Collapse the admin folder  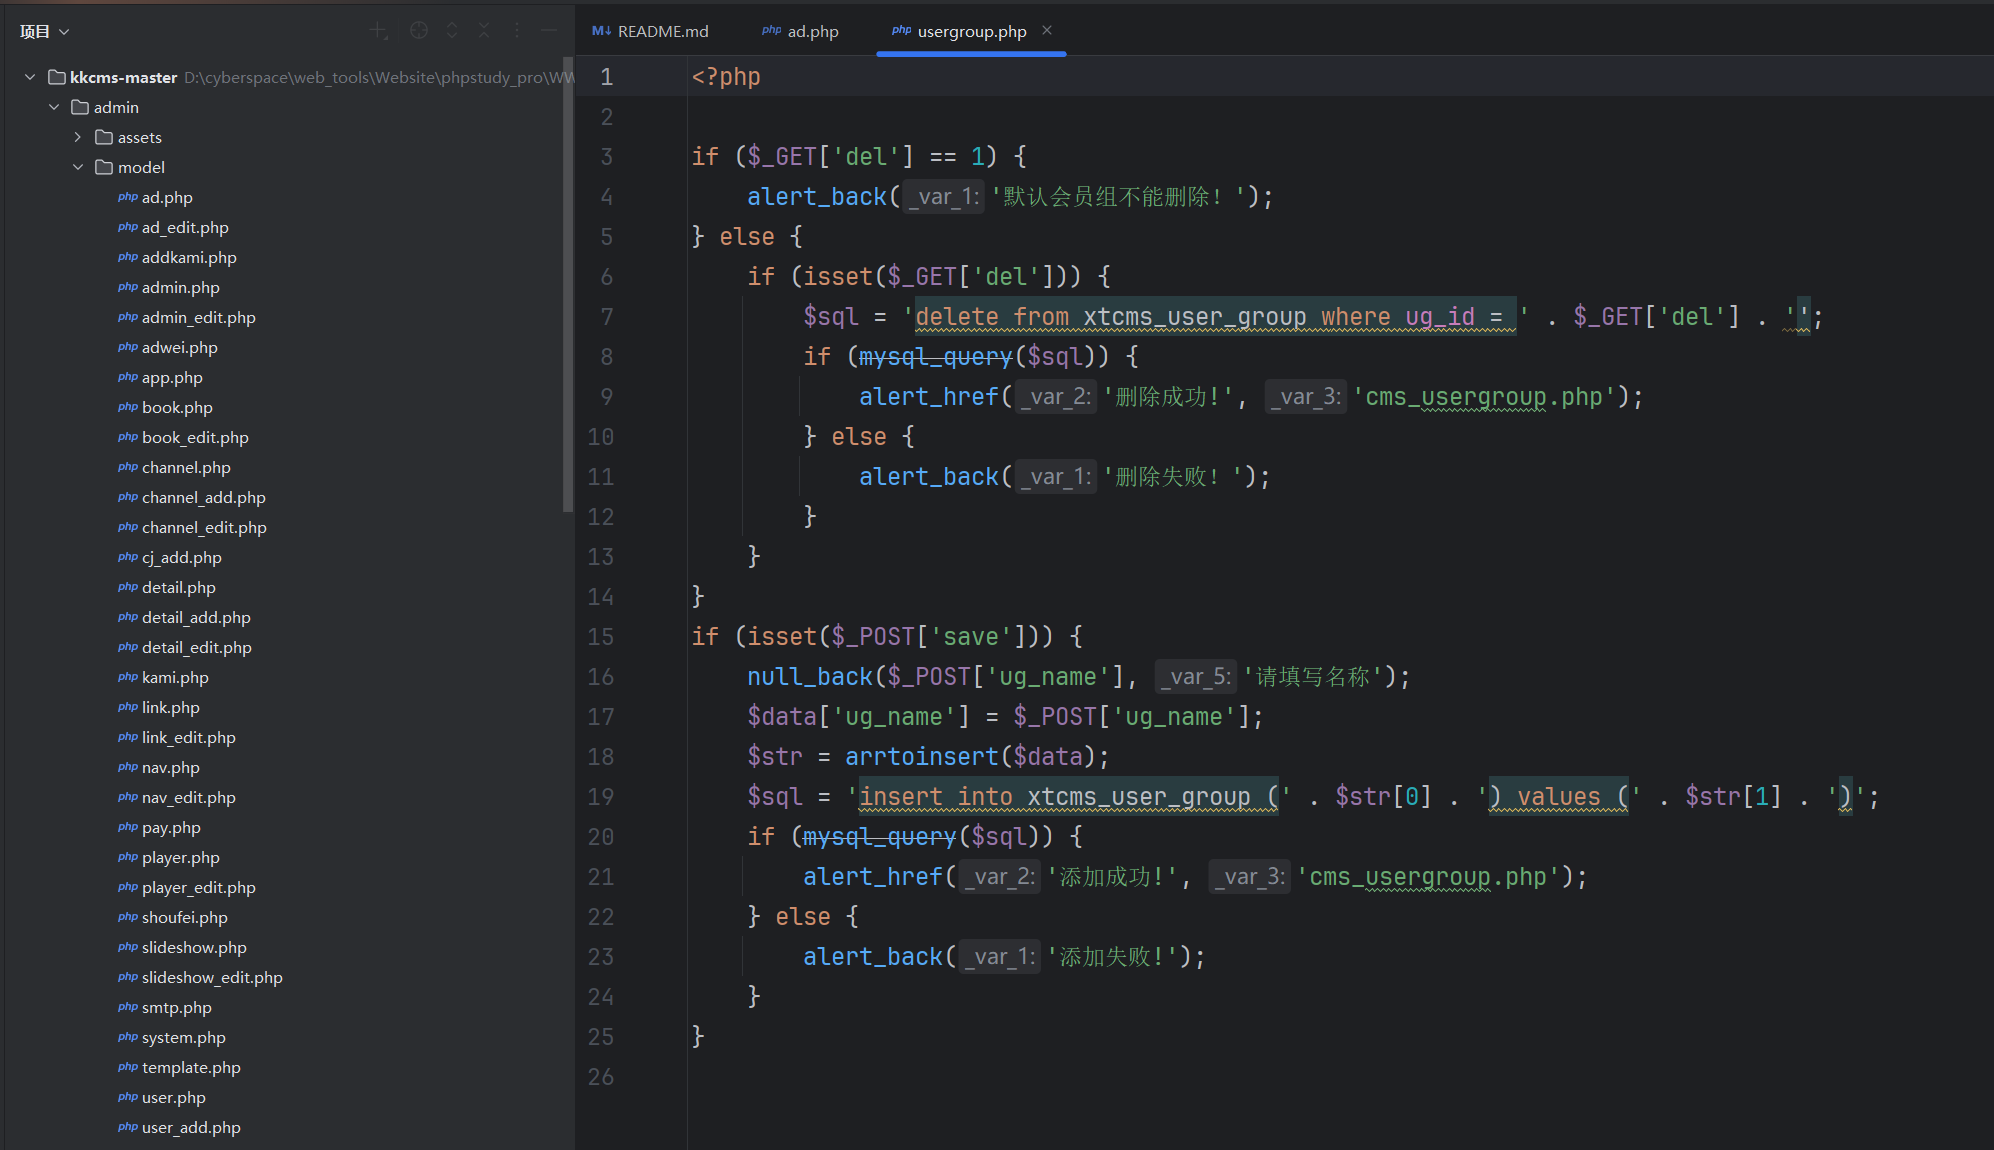(54, 107)
